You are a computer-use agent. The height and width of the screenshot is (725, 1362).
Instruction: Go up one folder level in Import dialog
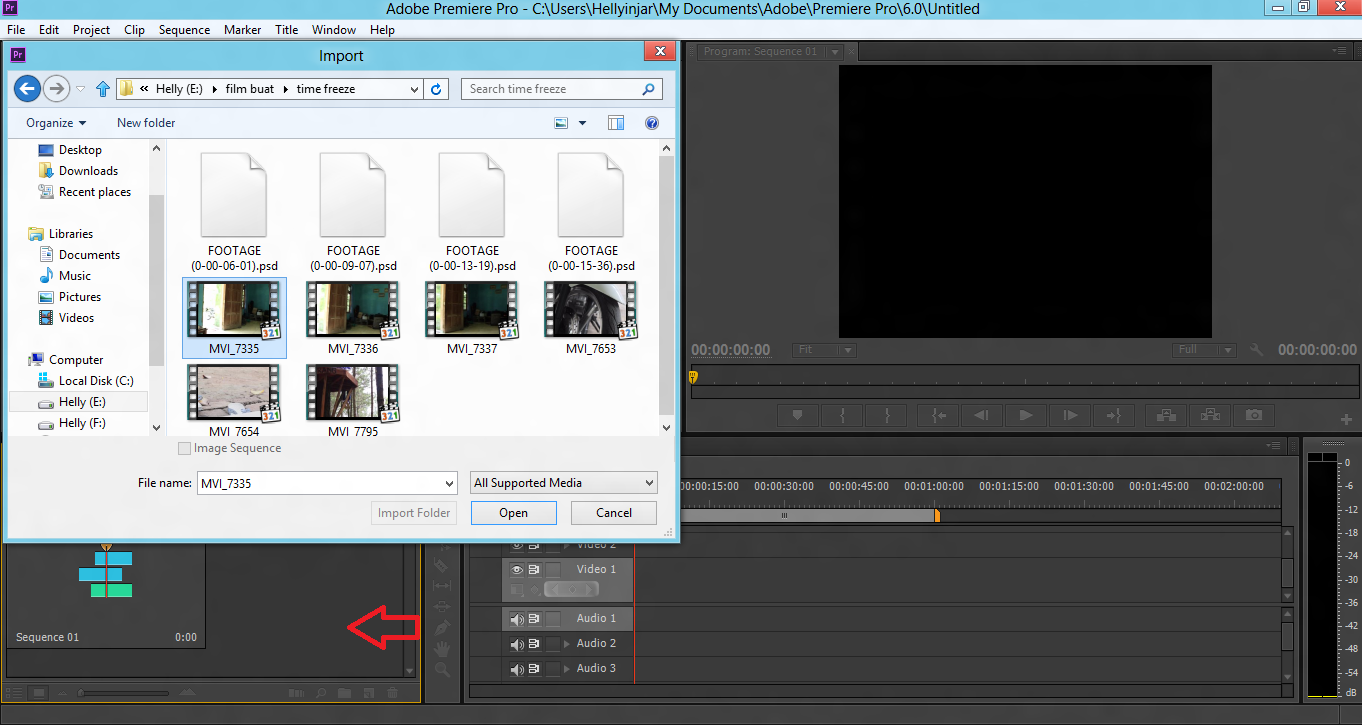102,89
